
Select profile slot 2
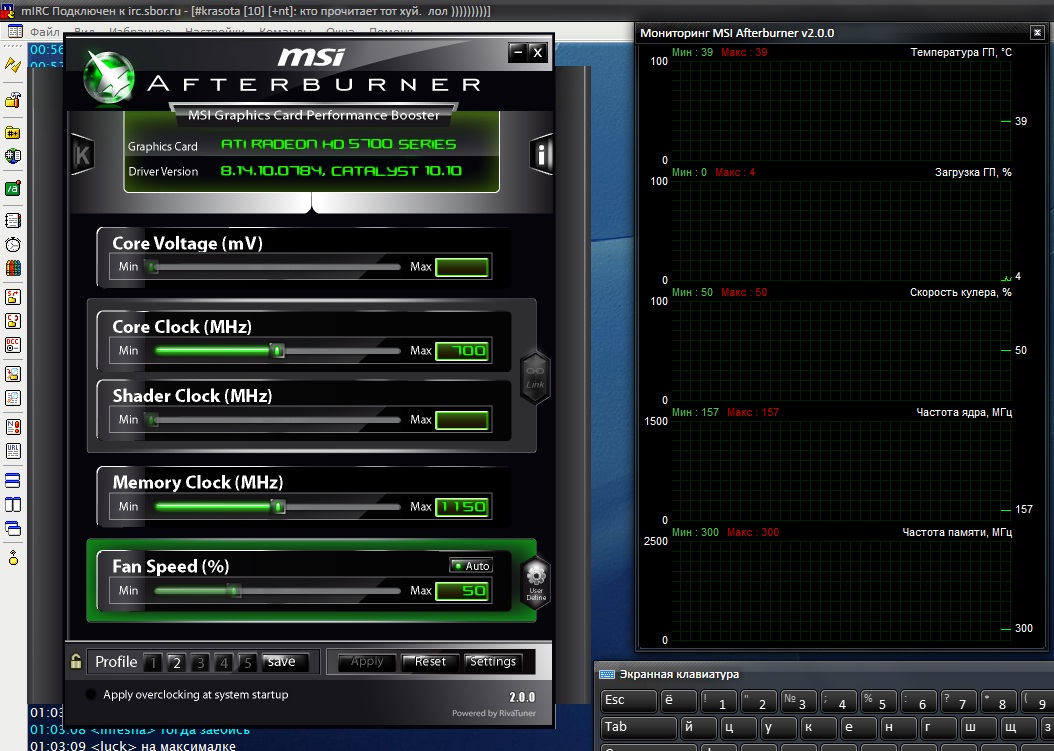[x=177, y=662]
